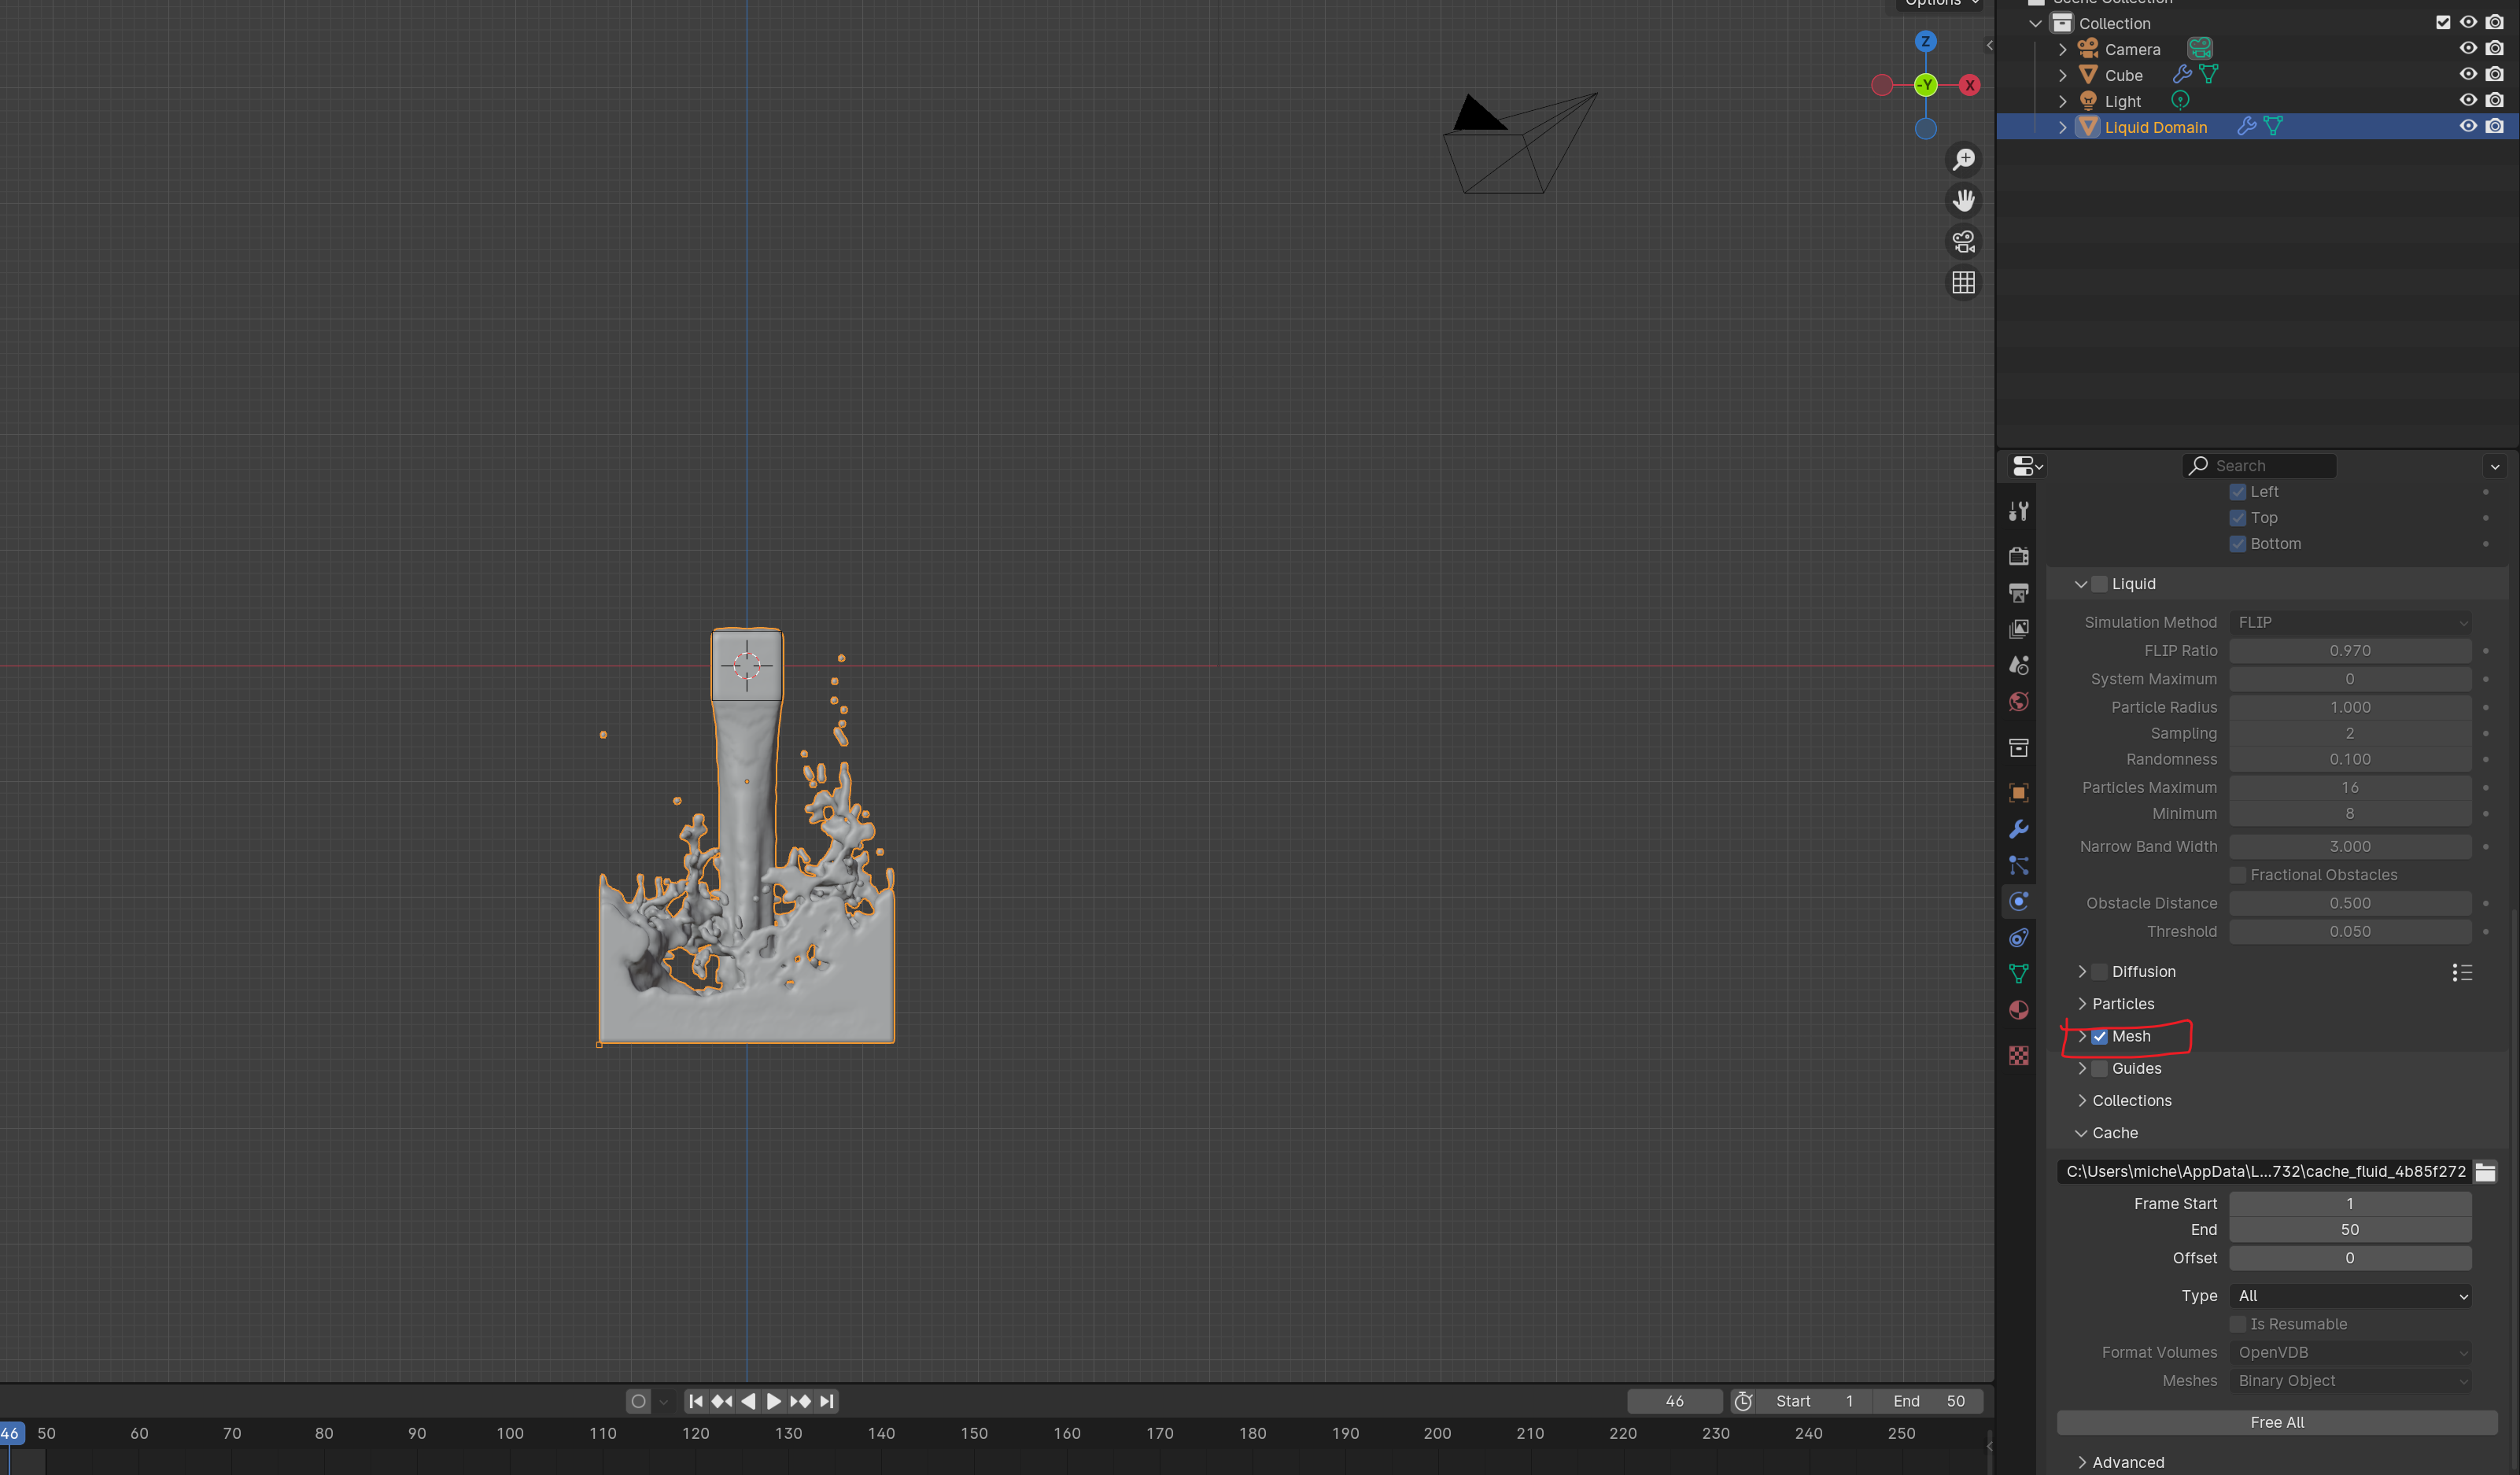Enable the Guides checkbox
2520x1475 pixels.
point(2099,1068)
